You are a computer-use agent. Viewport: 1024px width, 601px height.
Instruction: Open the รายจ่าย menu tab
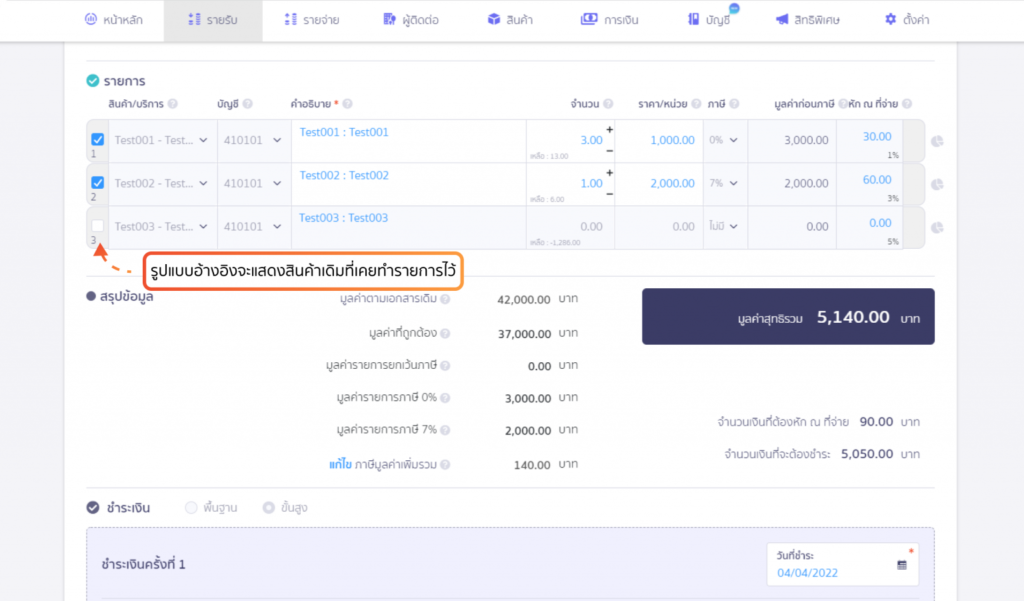pyautogui.click(x=312, y=20)
